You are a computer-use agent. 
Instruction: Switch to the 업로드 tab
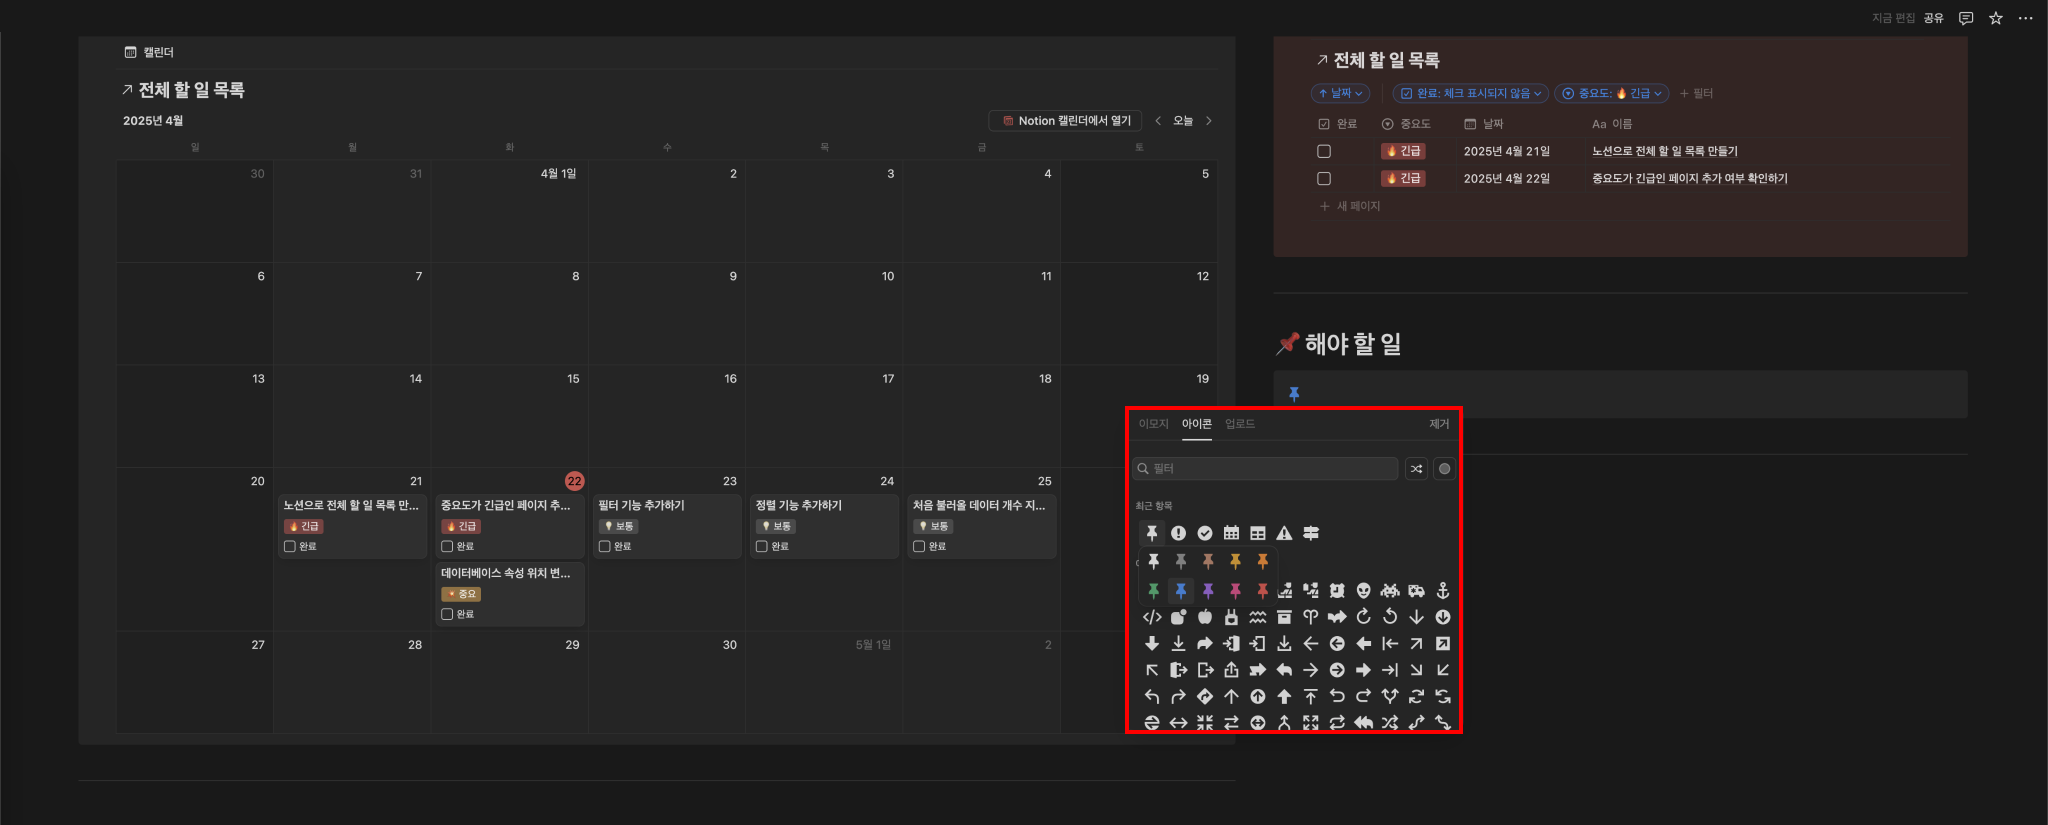(1240, 424)
